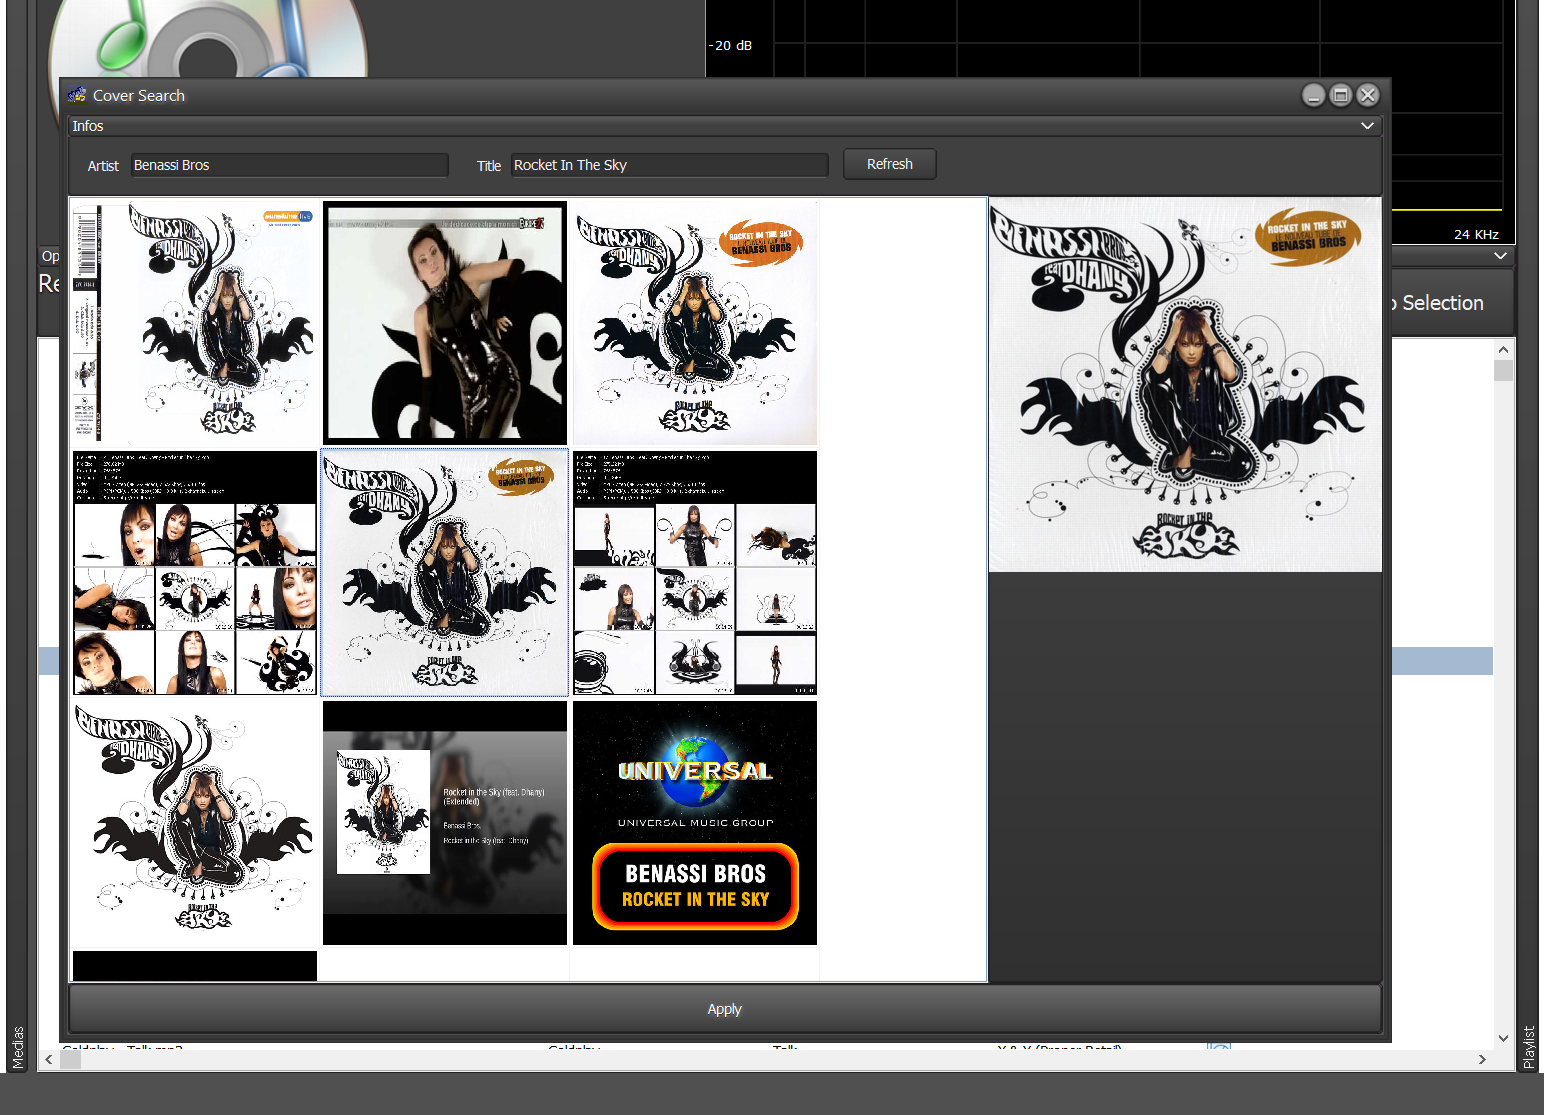Viewport: 1544px width, 1115px height.
Task: Close the Cover Search window
Action: (1368, 95)
